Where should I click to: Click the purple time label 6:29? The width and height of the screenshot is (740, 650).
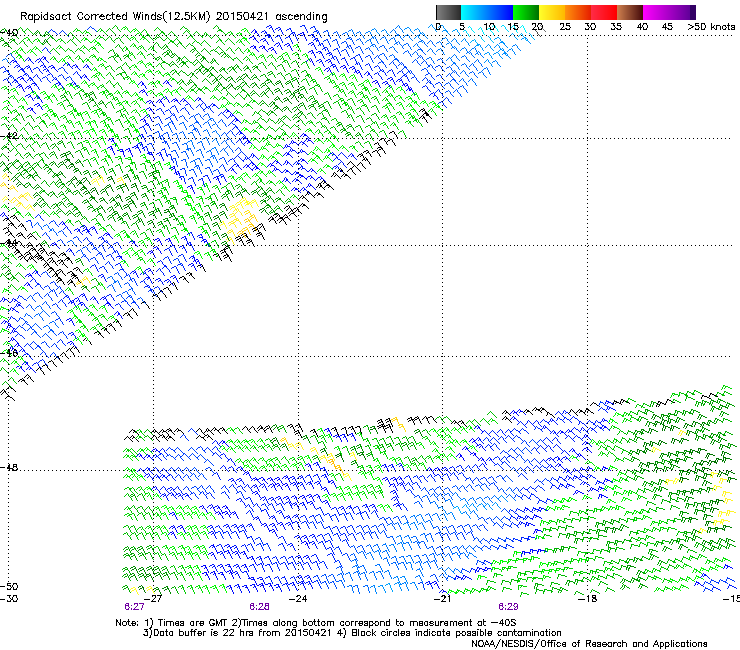[x=508, y=607]
